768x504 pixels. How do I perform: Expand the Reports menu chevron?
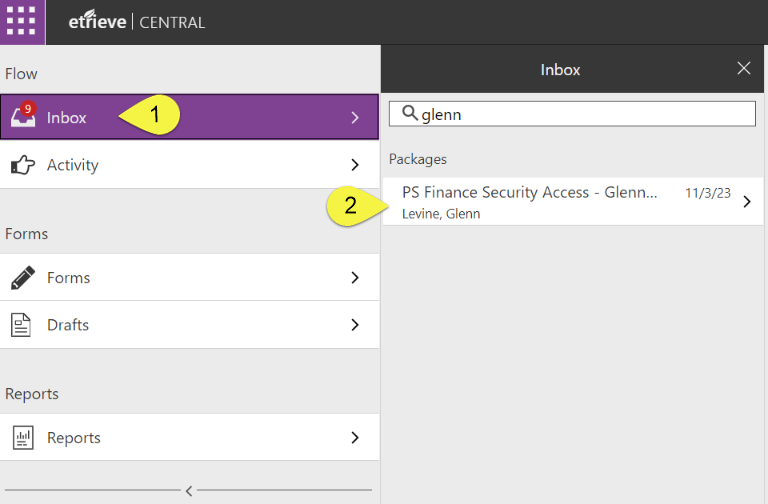[x=354, y=438]
